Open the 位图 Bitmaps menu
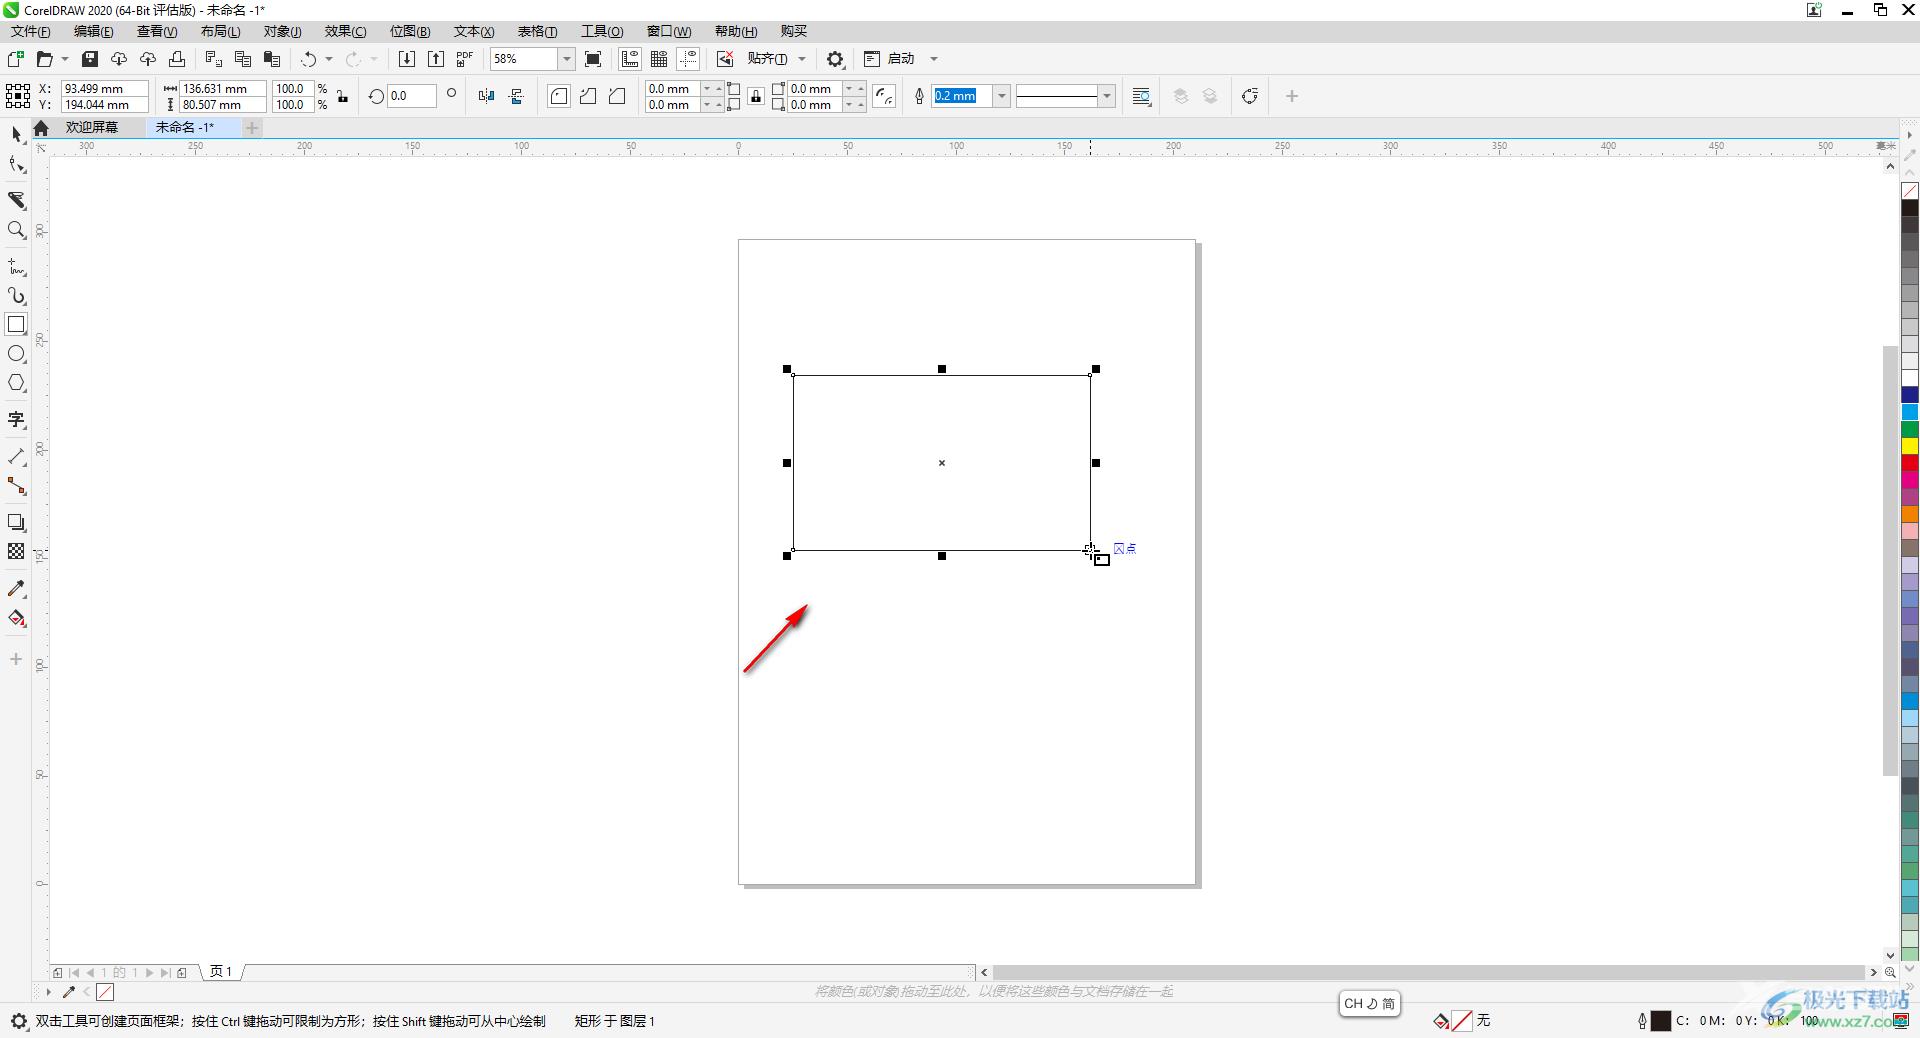Viewport: 1920px width, 1038px height. [x=410, y=31]
